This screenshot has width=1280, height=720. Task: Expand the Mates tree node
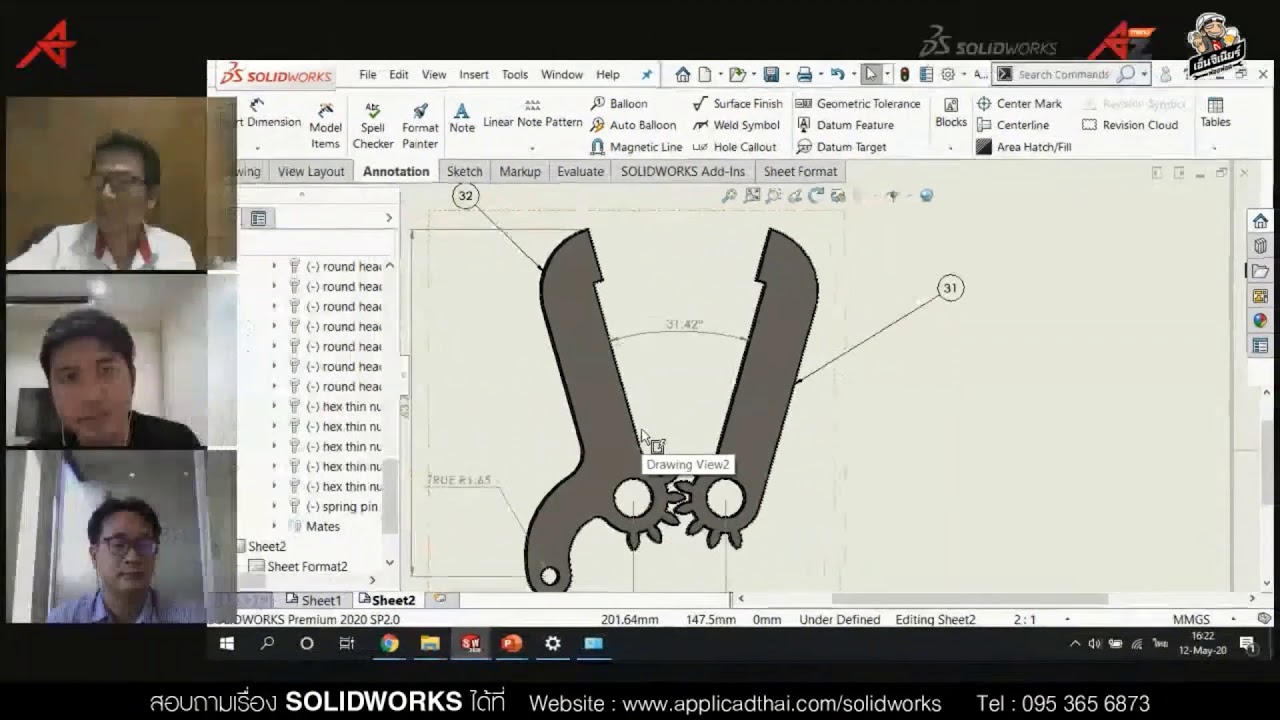[x=274, y=526]
